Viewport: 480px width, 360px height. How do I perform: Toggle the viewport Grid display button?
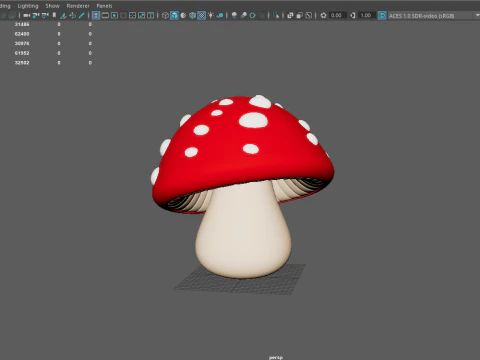tap(96, 15)
